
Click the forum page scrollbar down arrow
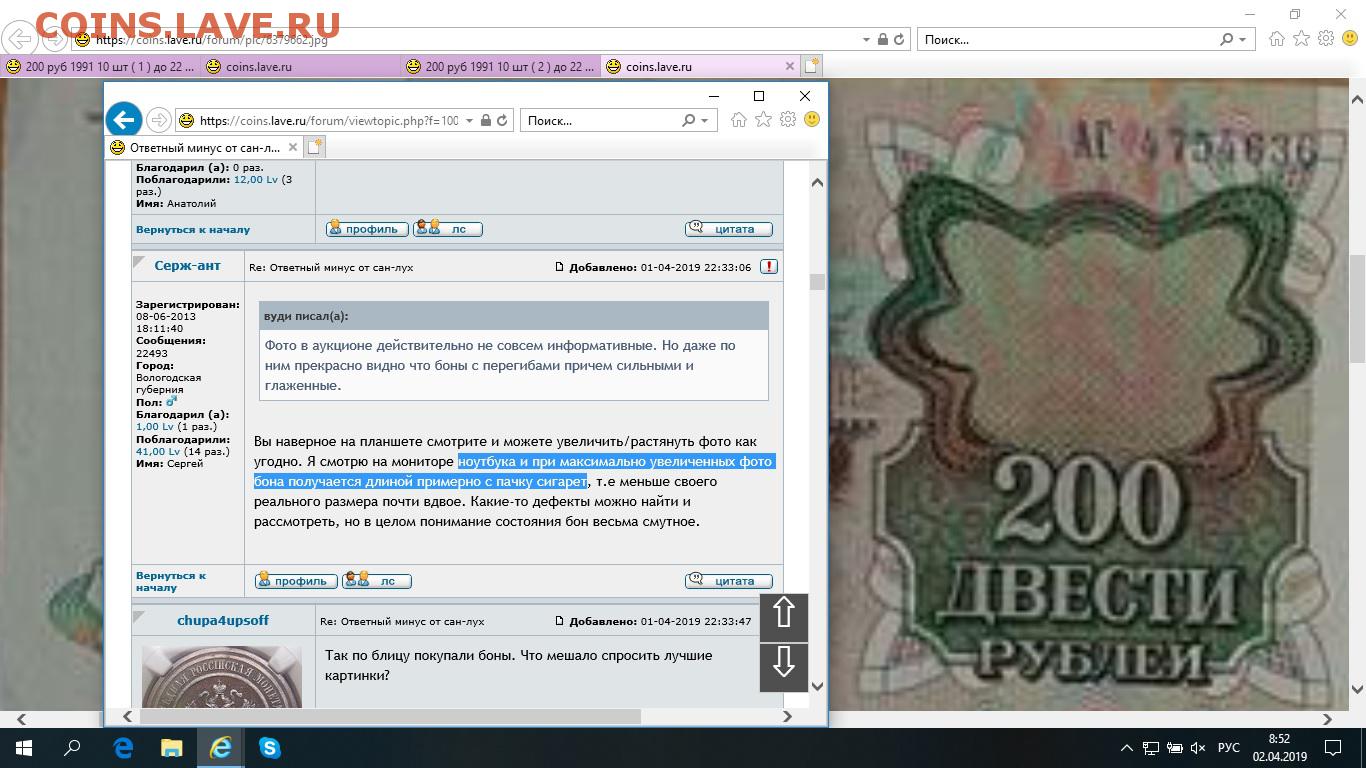click(817, 686)
